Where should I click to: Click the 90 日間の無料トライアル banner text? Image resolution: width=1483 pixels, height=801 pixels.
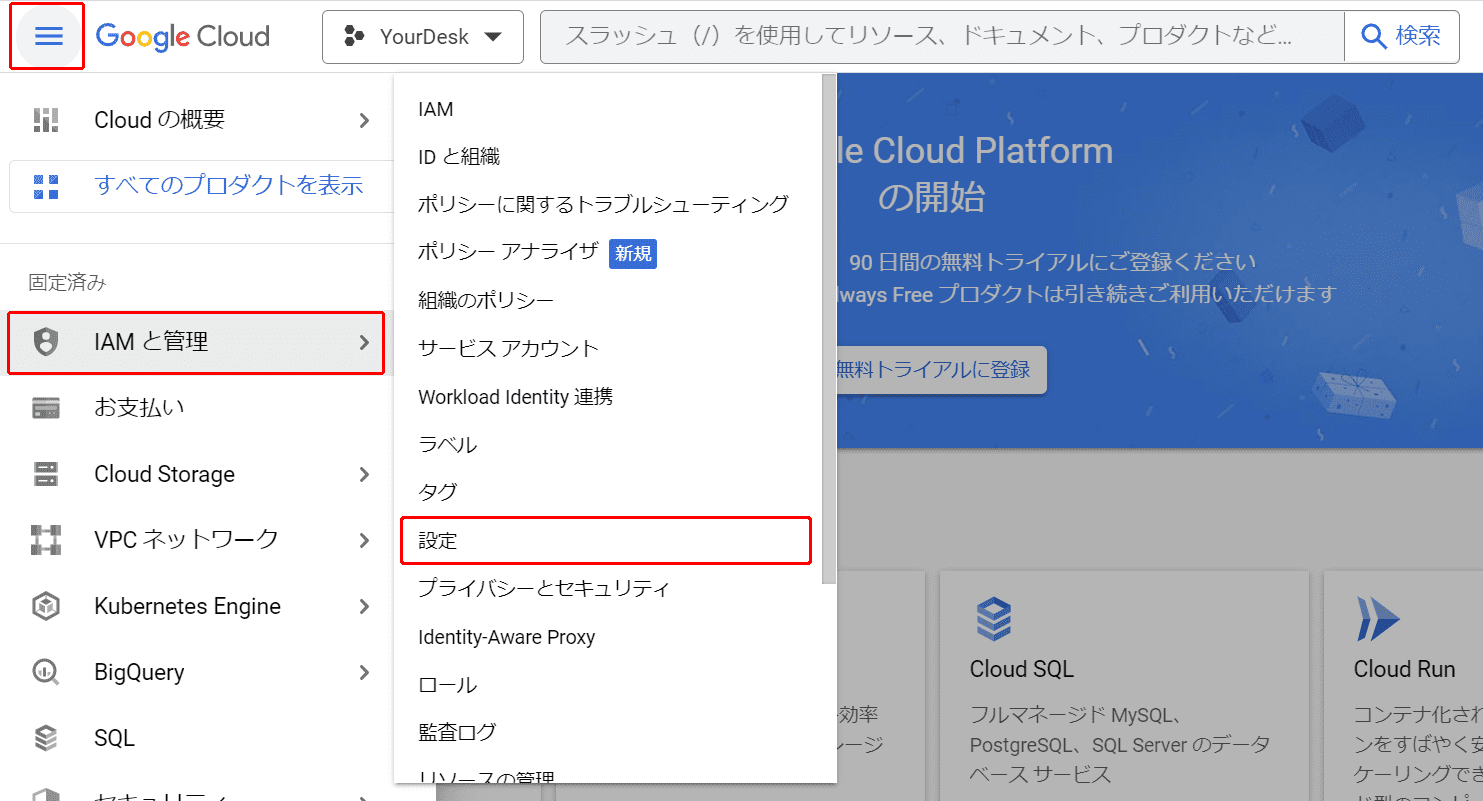coord(1052,263)
